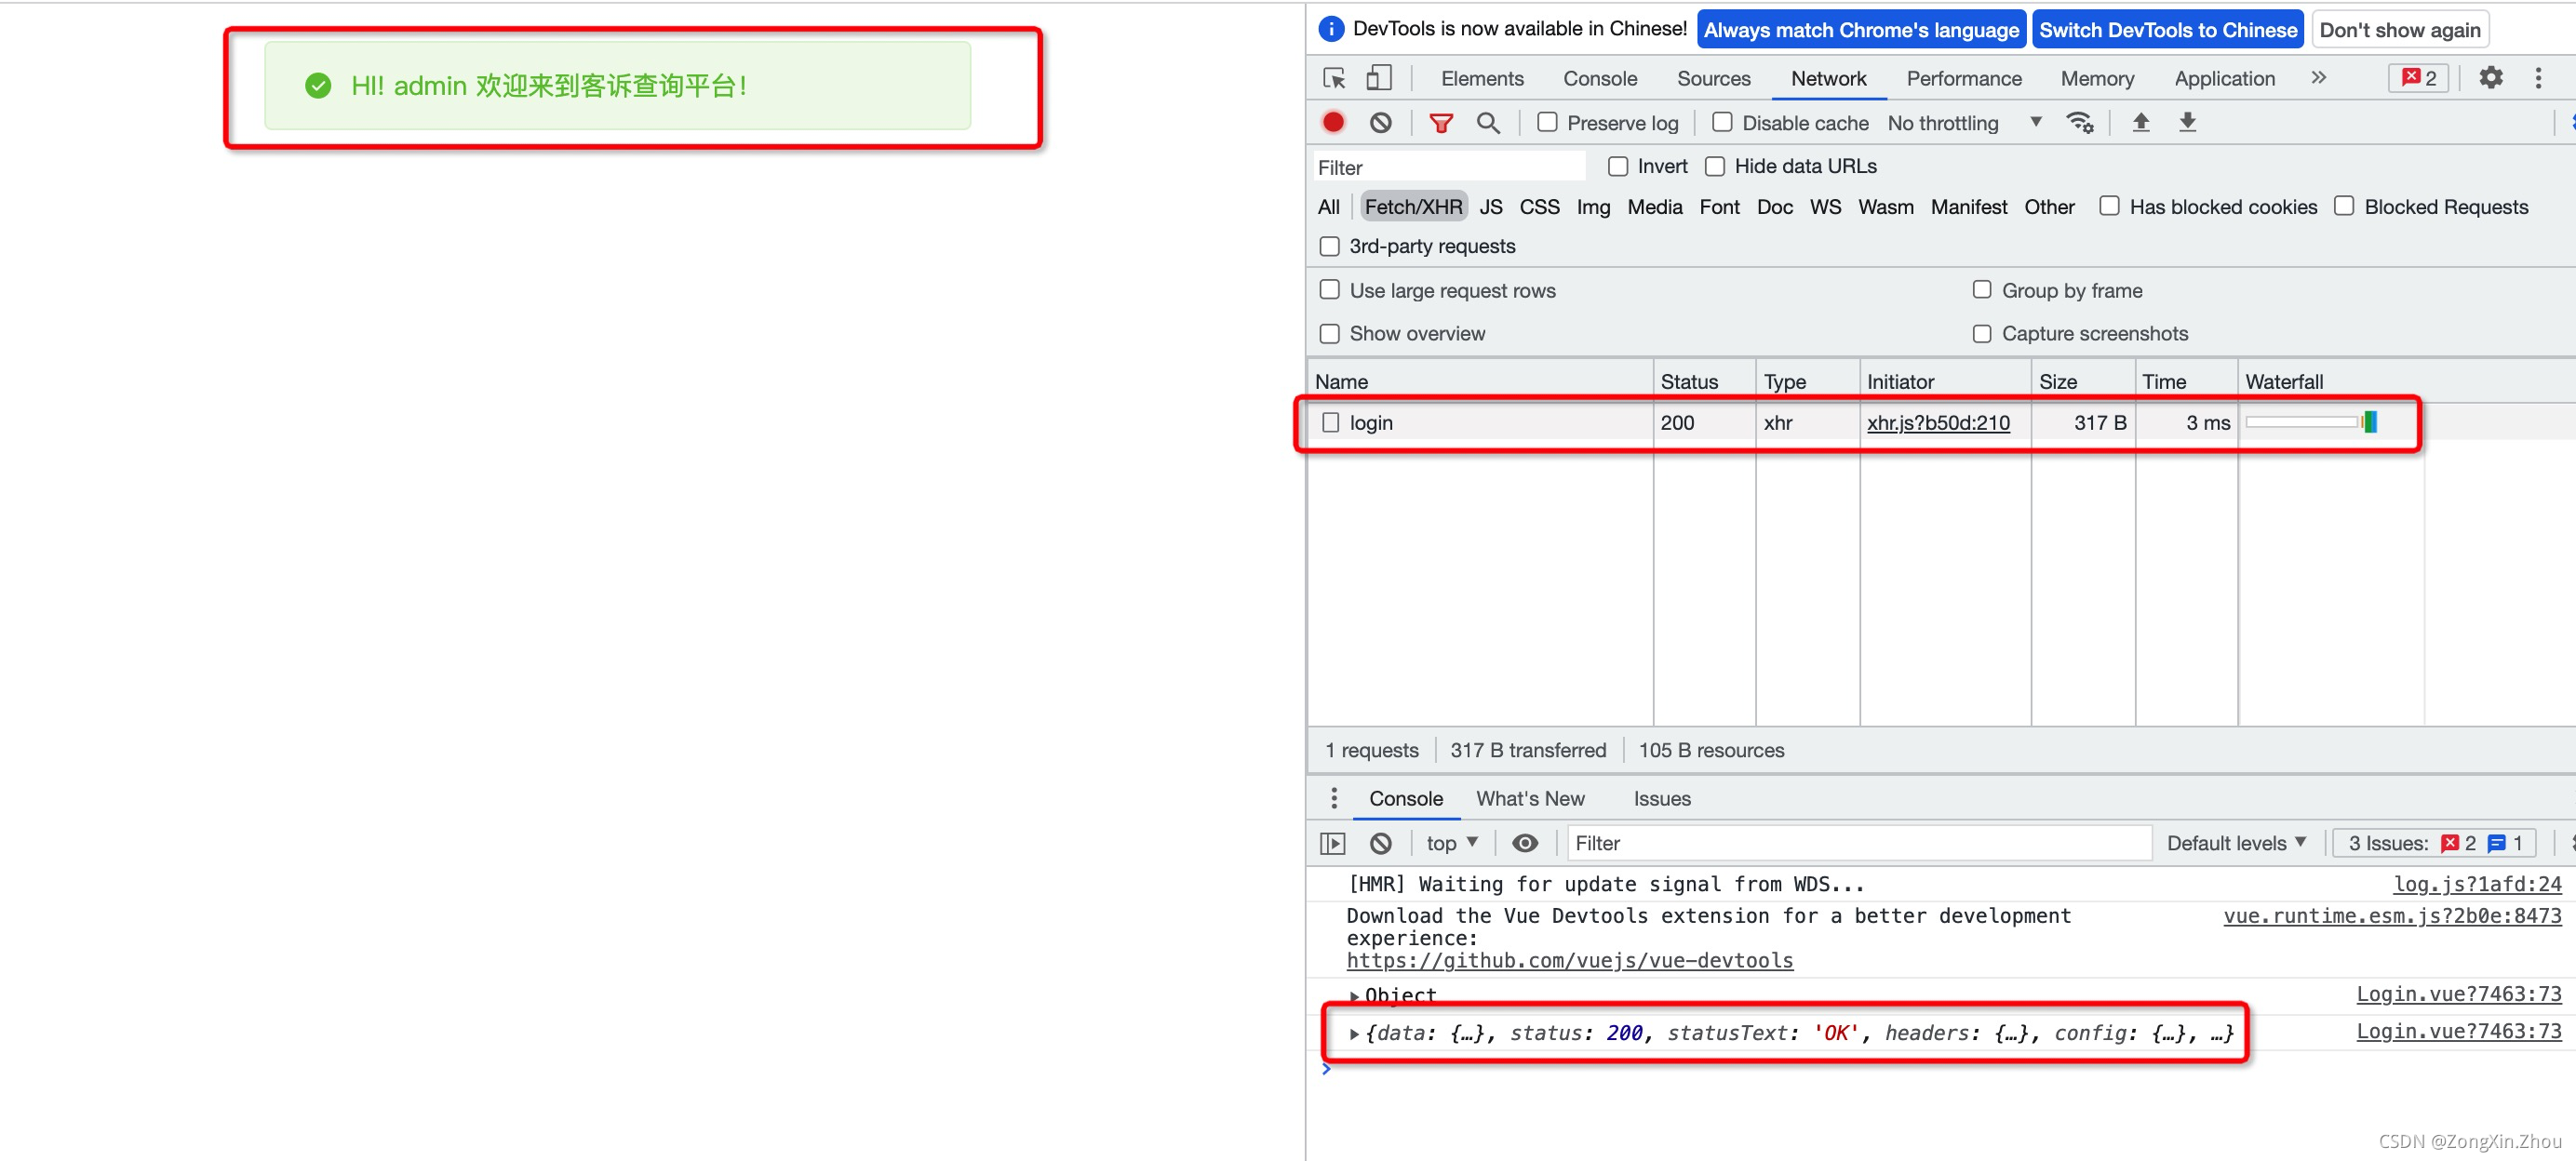Viewport: 2576px width, 1161px height.
Task: Switch to the Elements tab
Action: tap(1482, 78)
